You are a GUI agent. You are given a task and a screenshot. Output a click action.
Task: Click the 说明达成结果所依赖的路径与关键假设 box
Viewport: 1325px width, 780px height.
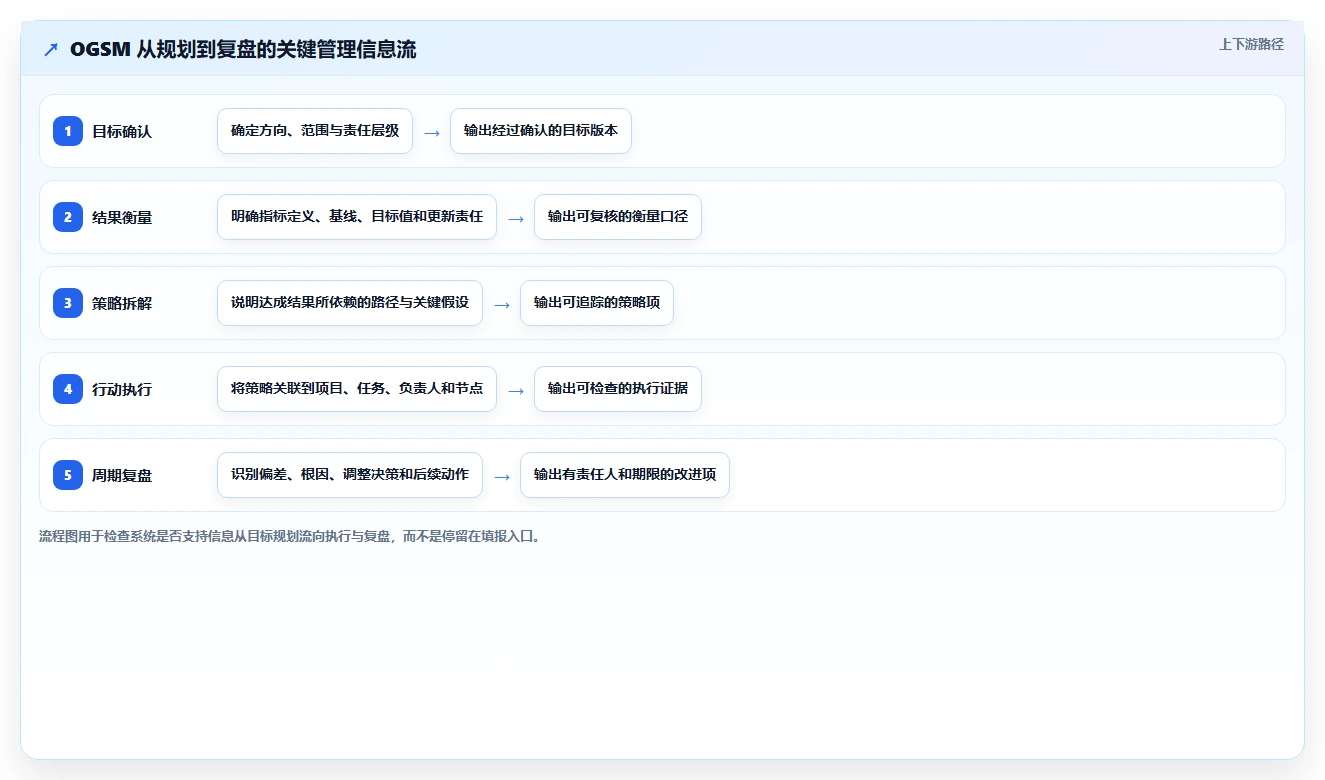click(x=350, y=303)
